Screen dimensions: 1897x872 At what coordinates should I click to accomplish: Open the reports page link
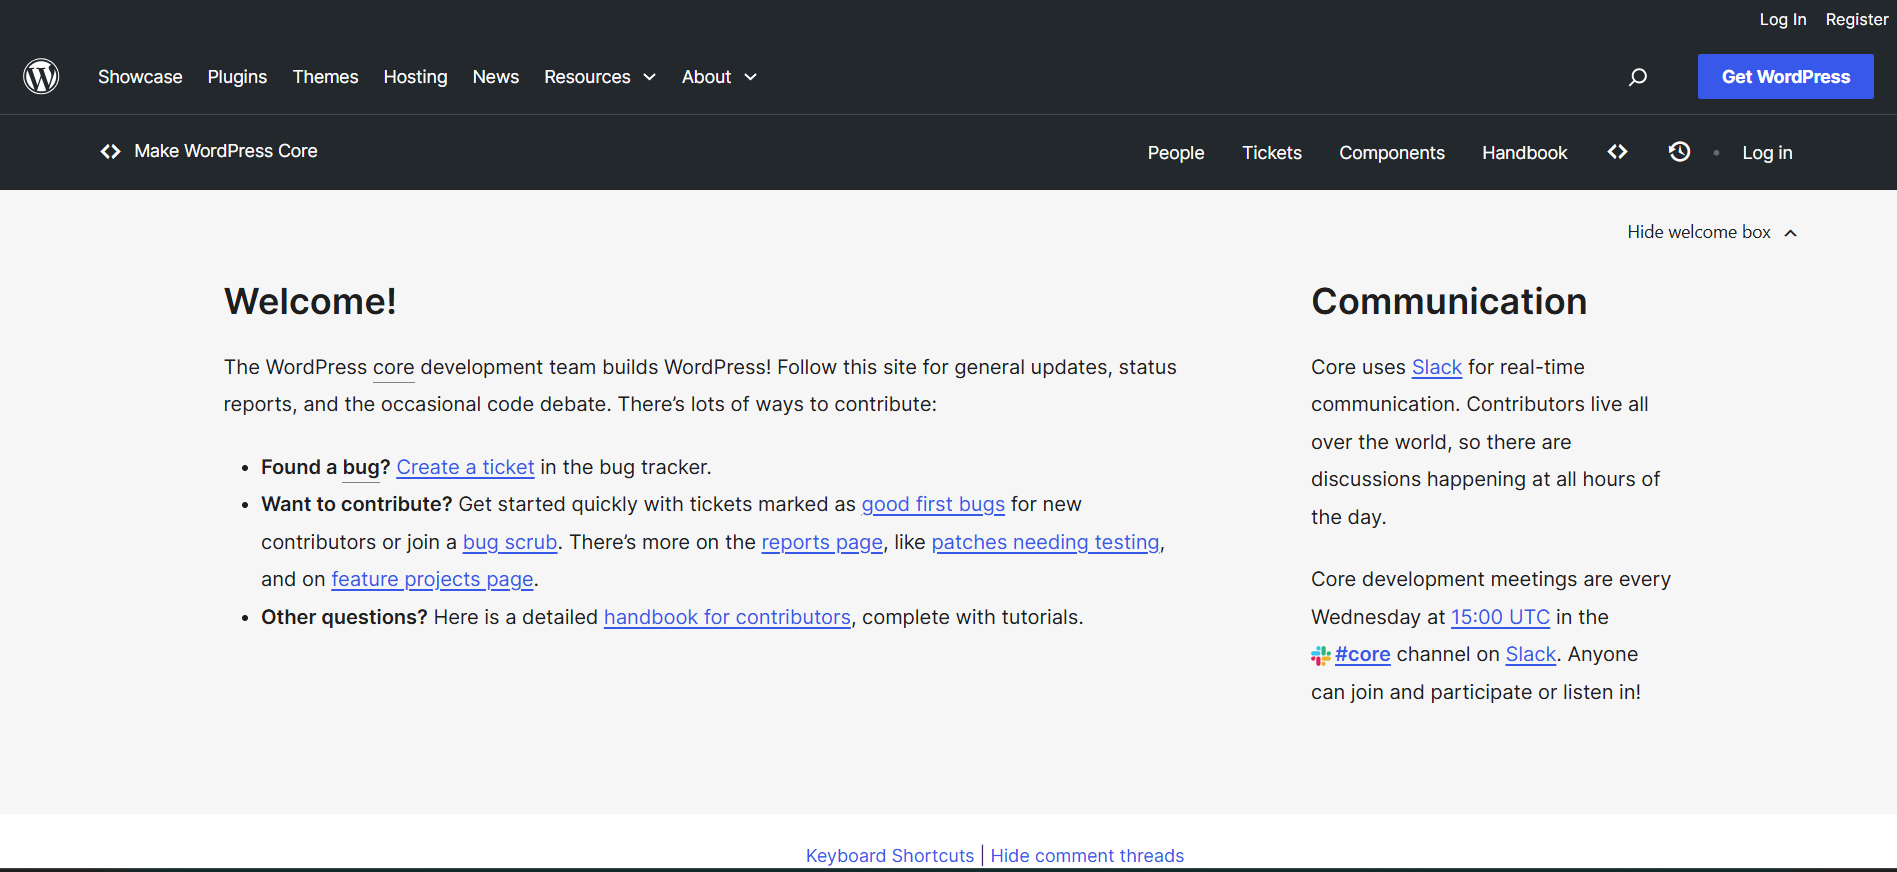[822, 542]
